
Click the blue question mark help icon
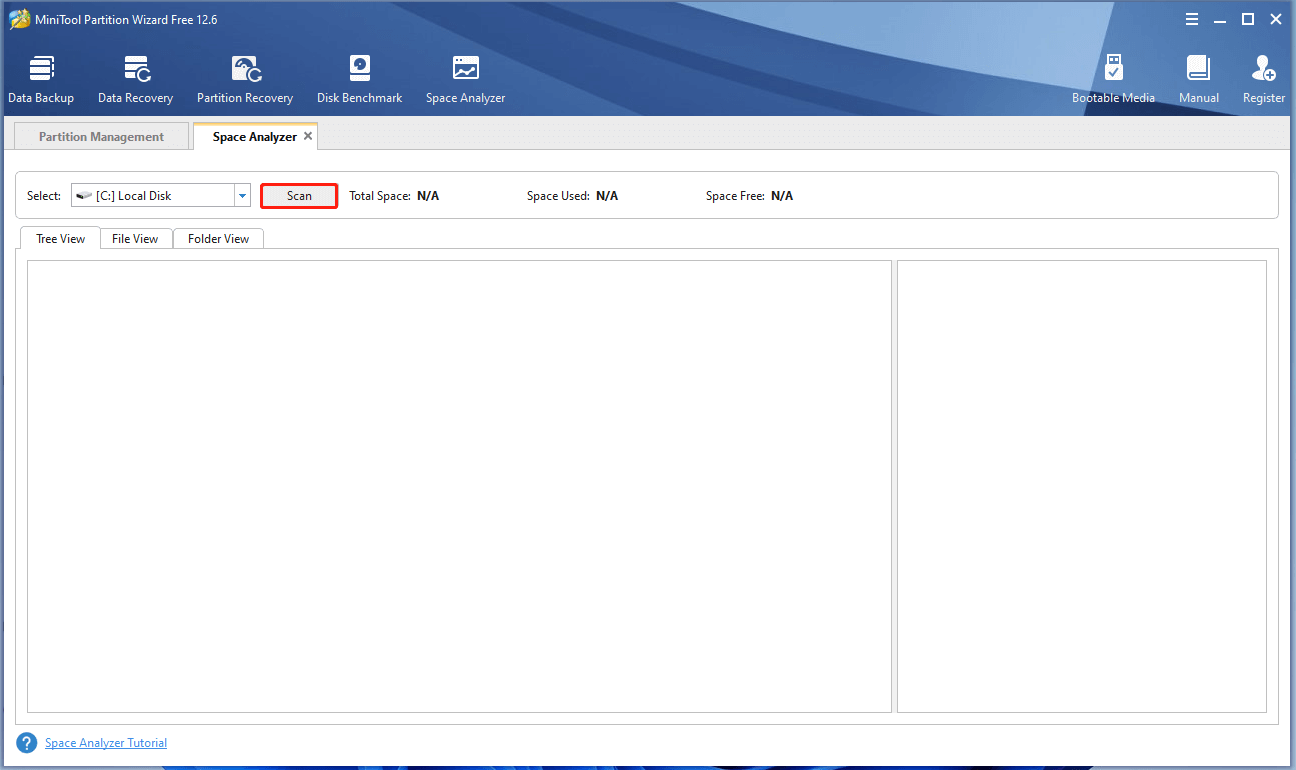[x=27, y=743]
